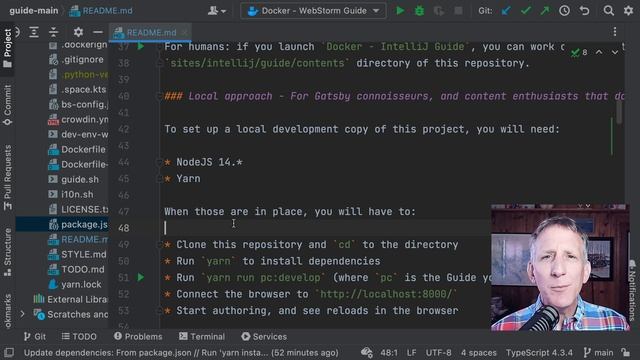Run the gutter command on line 51
Viewport: 640px width, 360px height.
pyautogui.click(x=141, y=278)
